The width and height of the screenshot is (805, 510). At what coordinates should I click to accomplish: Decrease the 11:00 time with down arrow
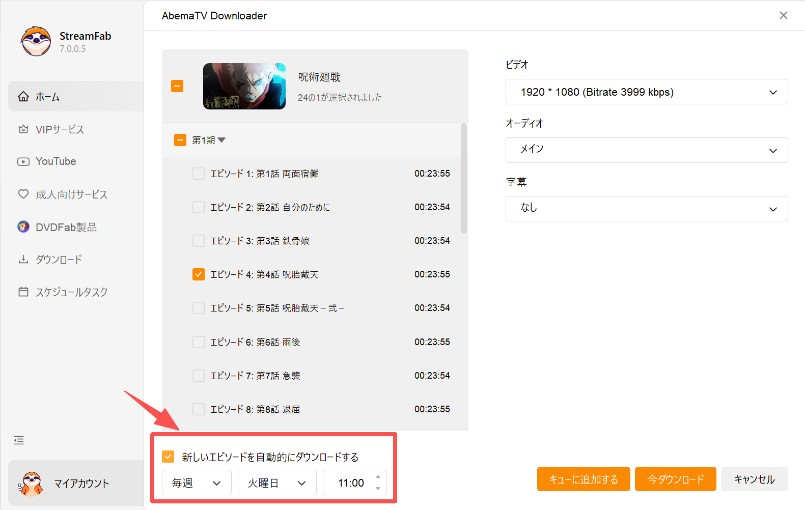click(378, 488)
